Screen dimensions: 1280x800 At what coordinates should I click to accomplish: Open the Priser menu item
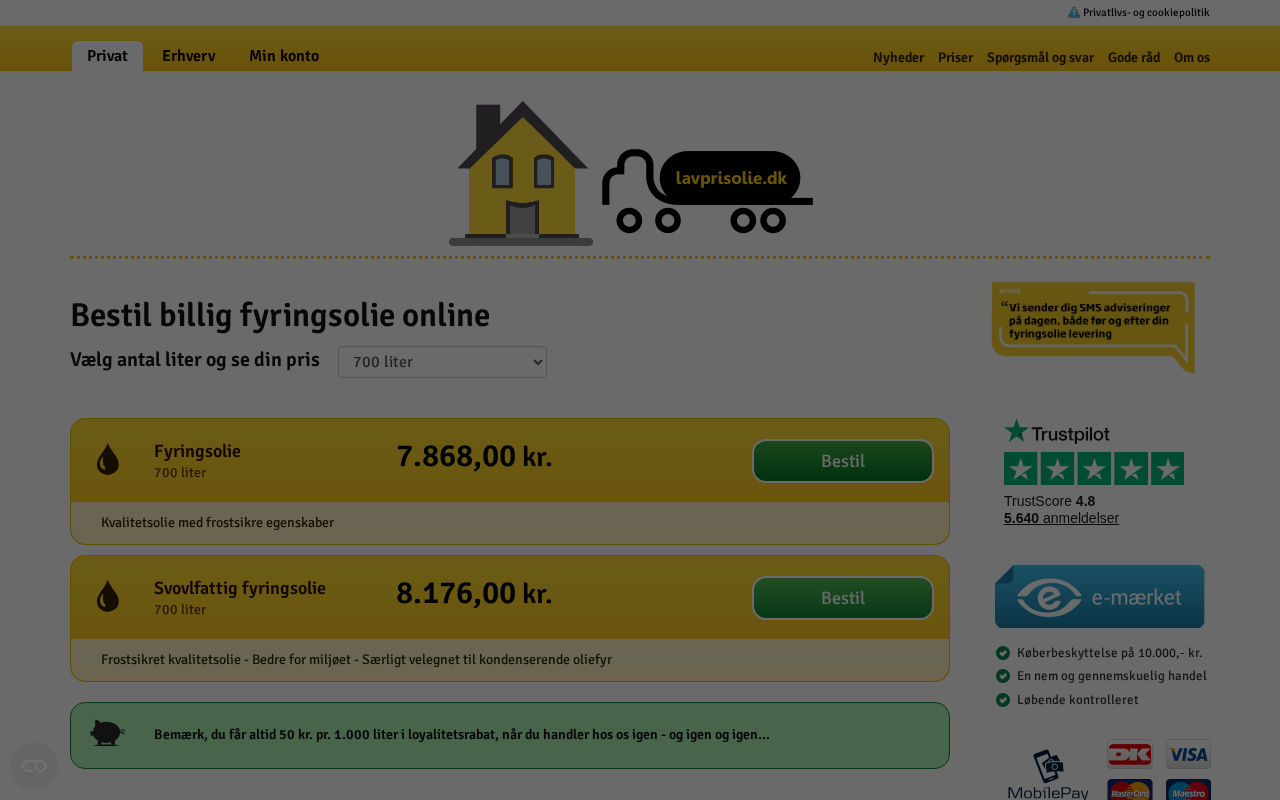[x=955, y=58]
